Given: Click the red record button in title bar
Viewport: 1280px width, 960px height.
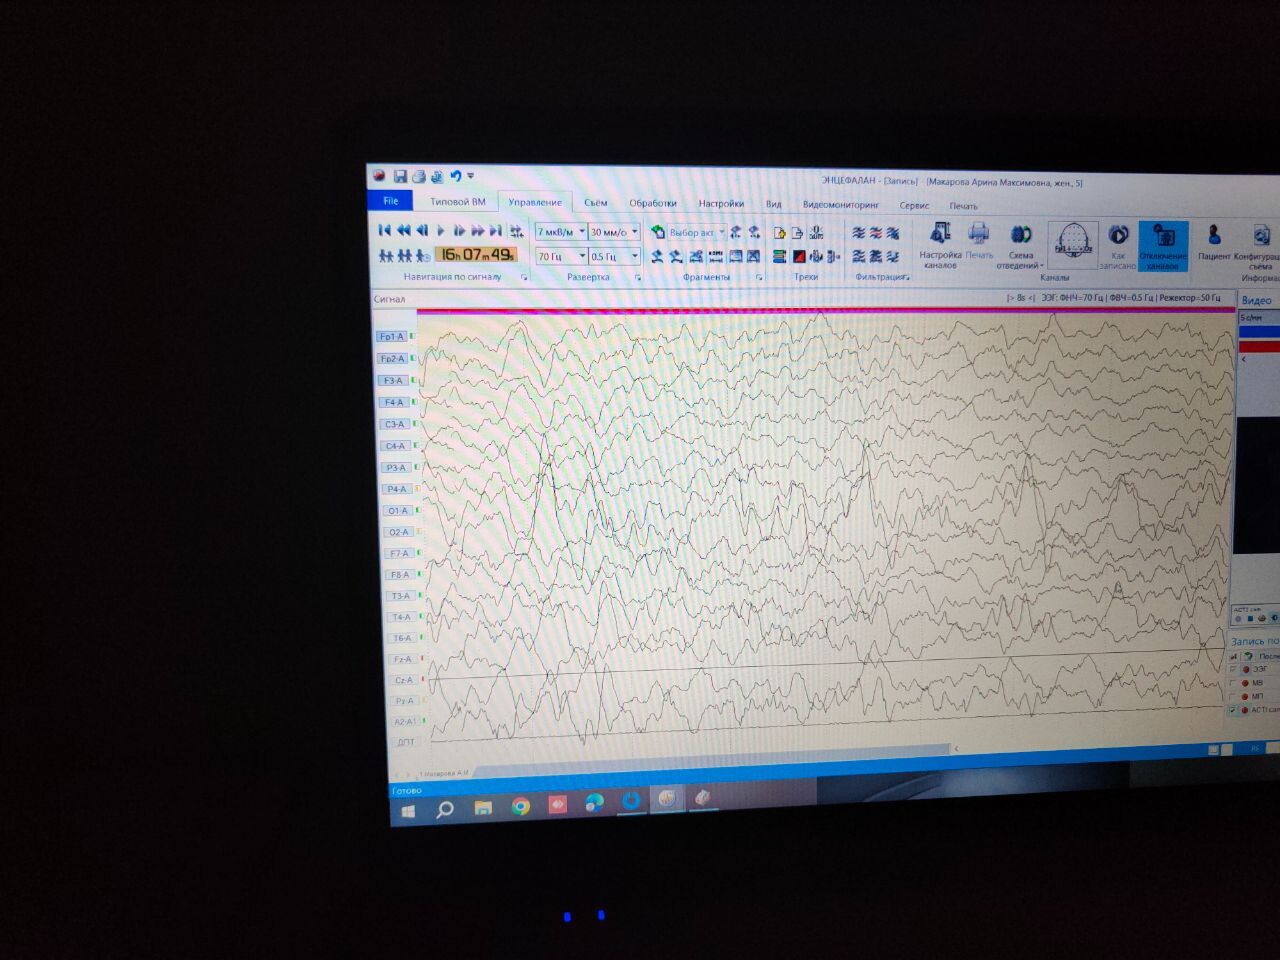Looking at the screenshot, I should coord(379,176).
